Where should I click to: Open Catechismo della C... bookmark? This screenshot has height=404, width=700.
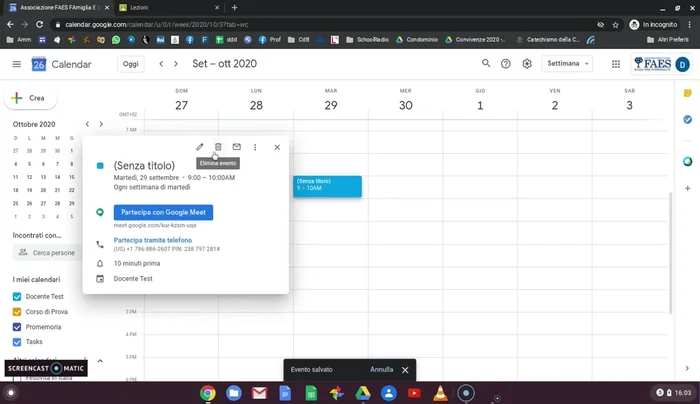(x=548, y=40)
